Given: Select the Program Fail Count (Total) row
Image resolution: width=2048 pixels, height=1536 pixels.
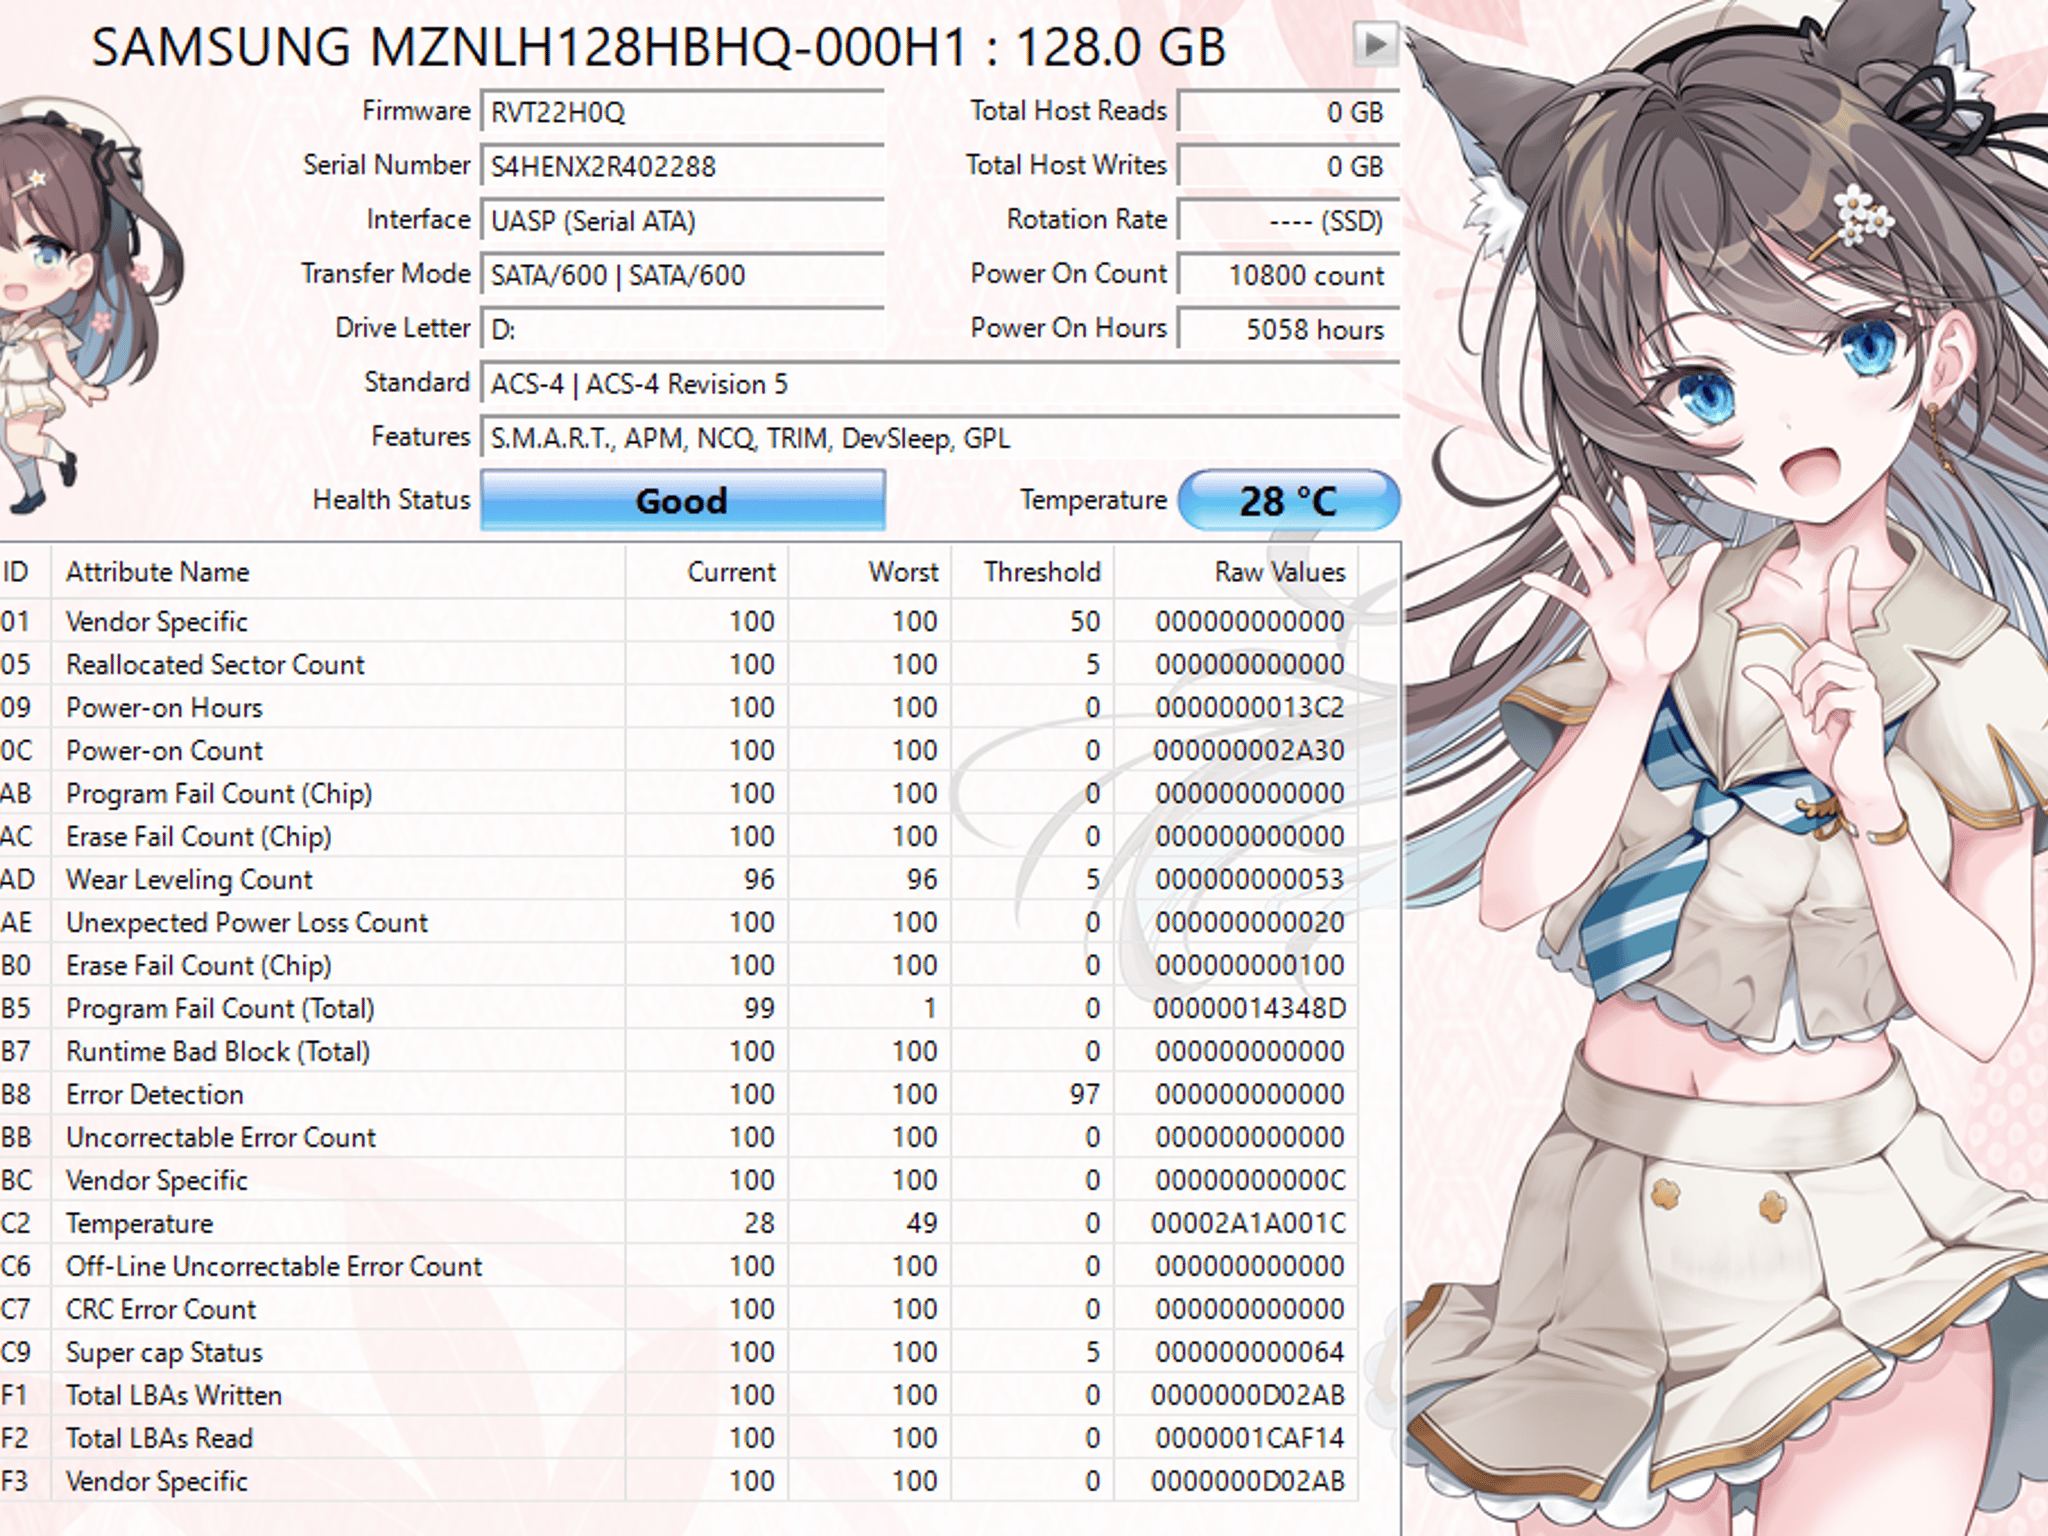Looking at the screenshot, I should 678,1008.
